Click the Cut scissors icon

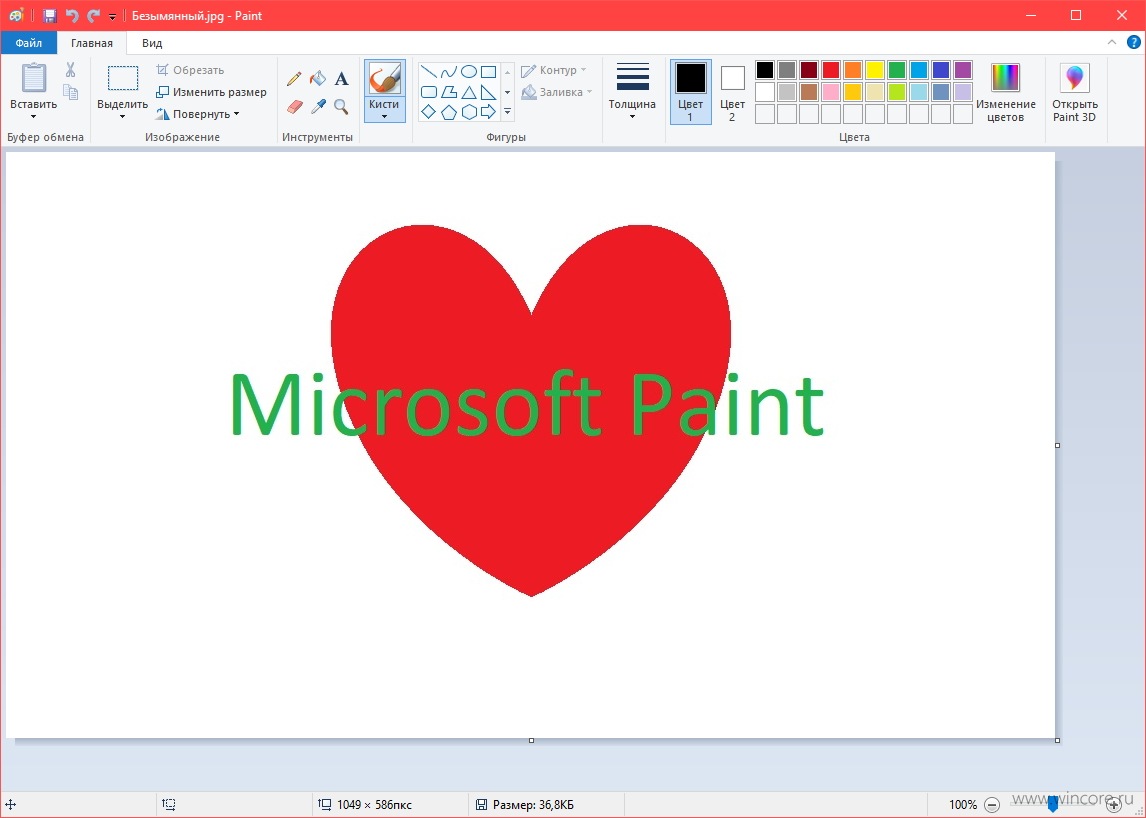point(70,69)
